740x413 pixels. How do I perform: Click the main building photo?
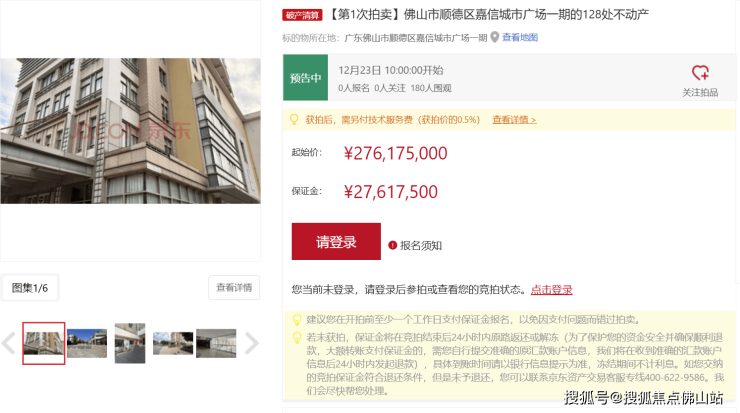(130, 131)
